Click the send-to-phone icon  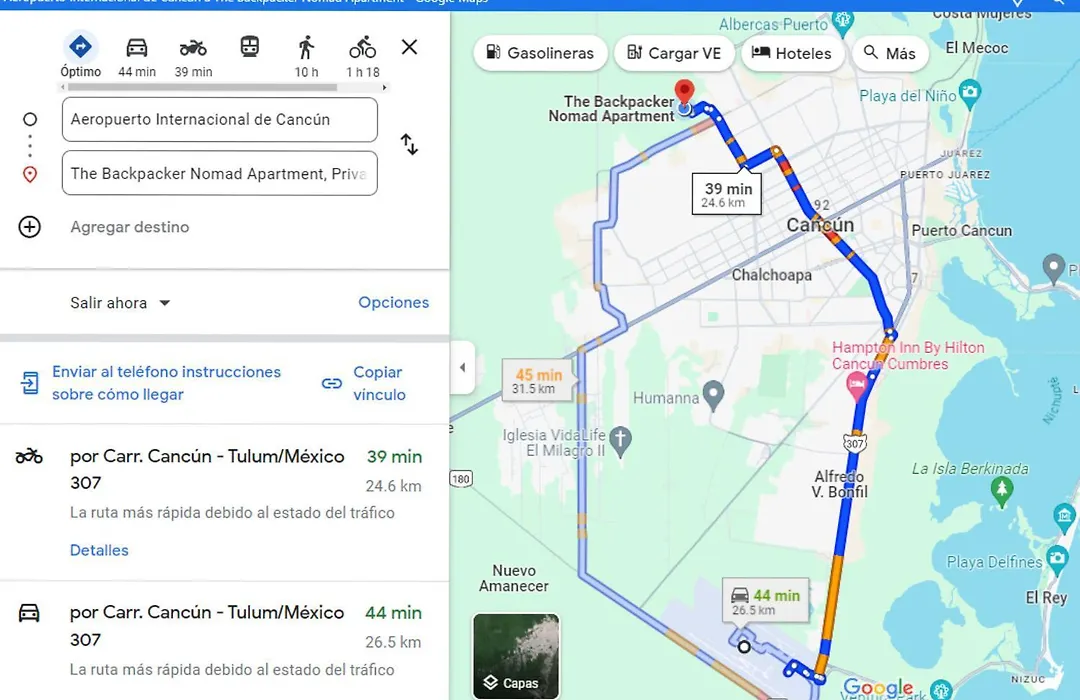tap(30, 382)
